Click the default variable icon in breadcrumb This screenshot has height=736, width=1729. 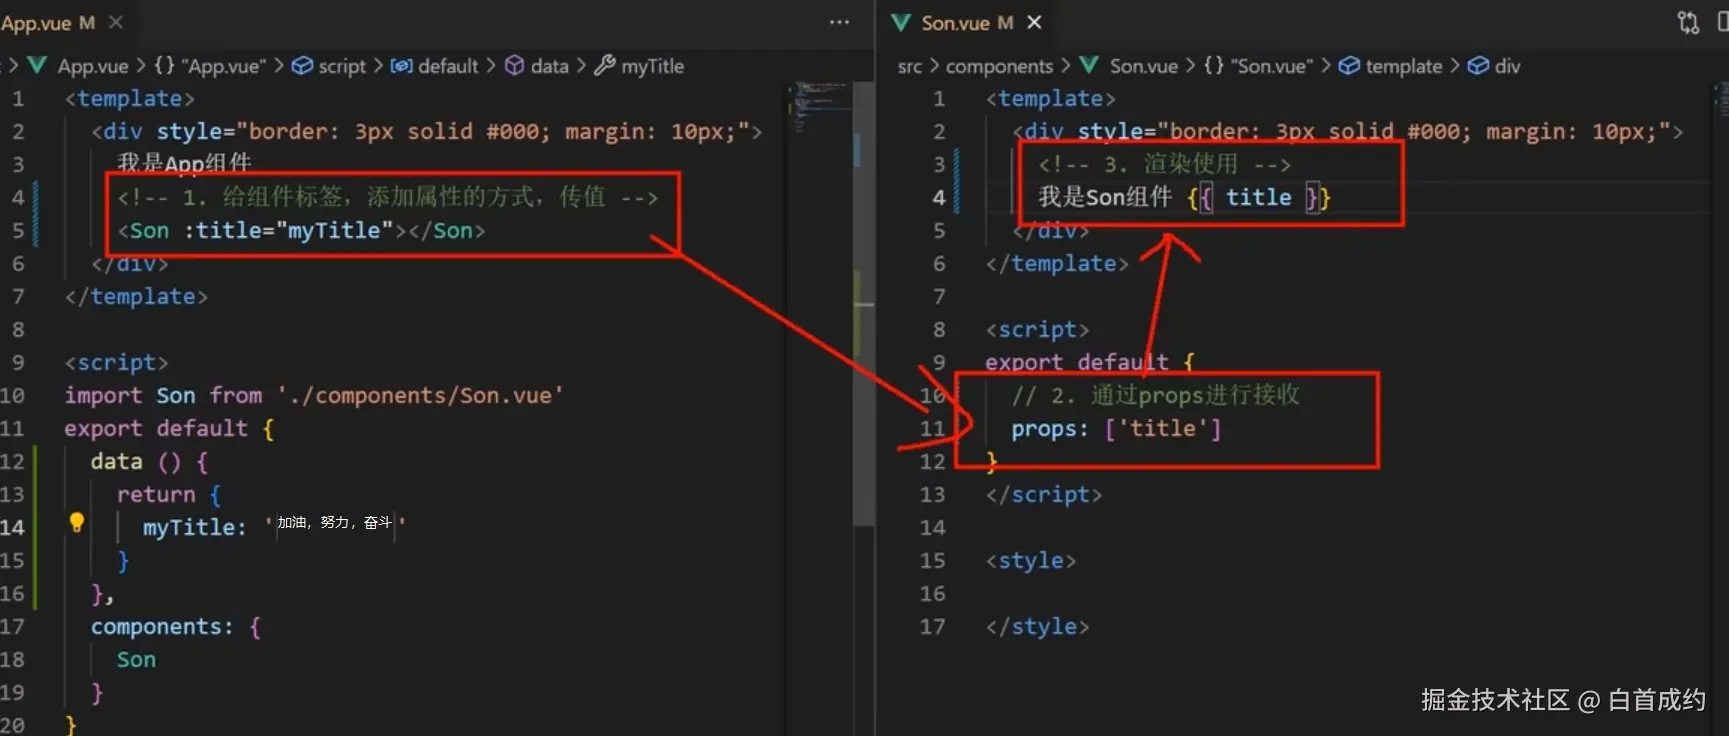coord(401,66)
